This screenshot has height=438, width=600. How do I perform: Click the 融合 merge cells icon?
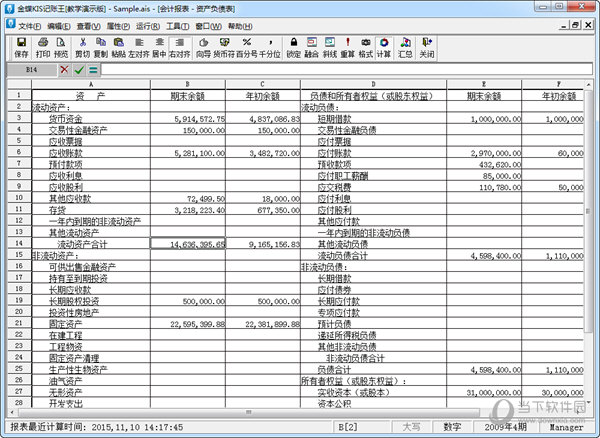[311, 48]
